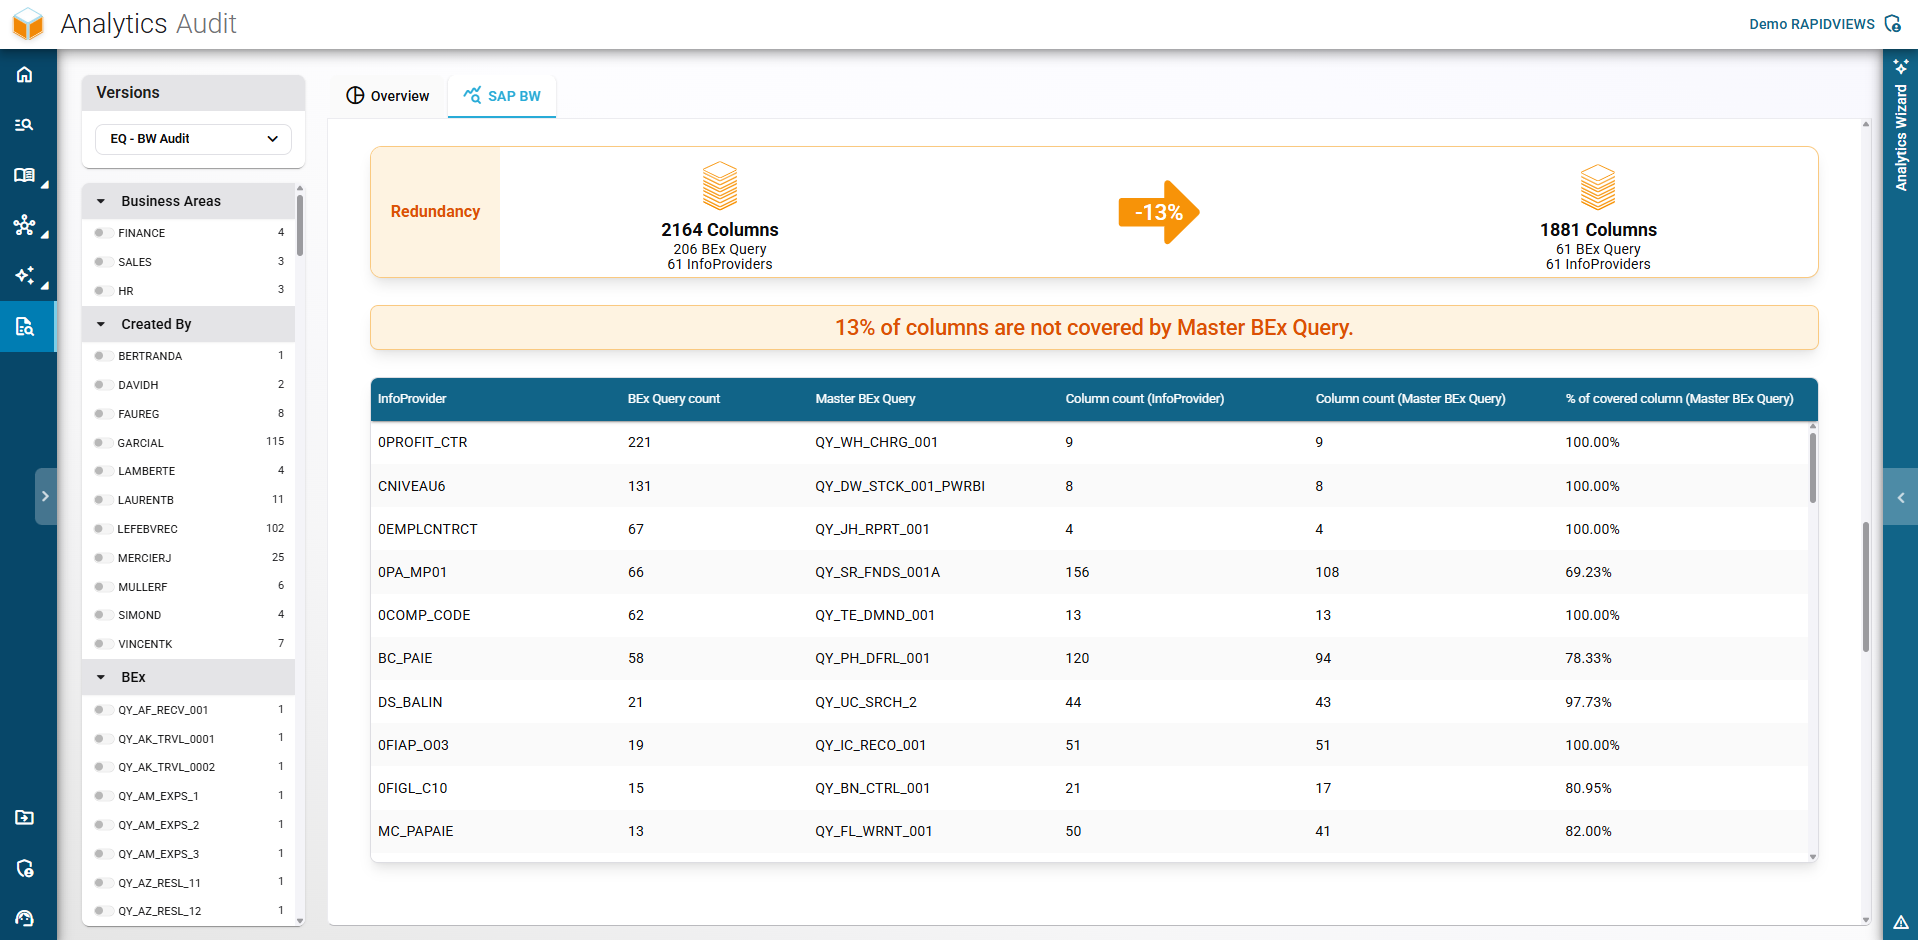Screen dimensions: 1918x940
Task: Click the sparkle AI icon in sidebar
Action: [25, 275]
